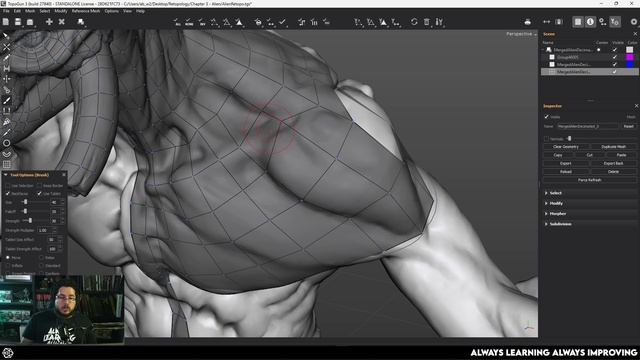640x360 pixels.
Task: Select the crossed-lines tool in left toolbar
Action: [7, 47]
